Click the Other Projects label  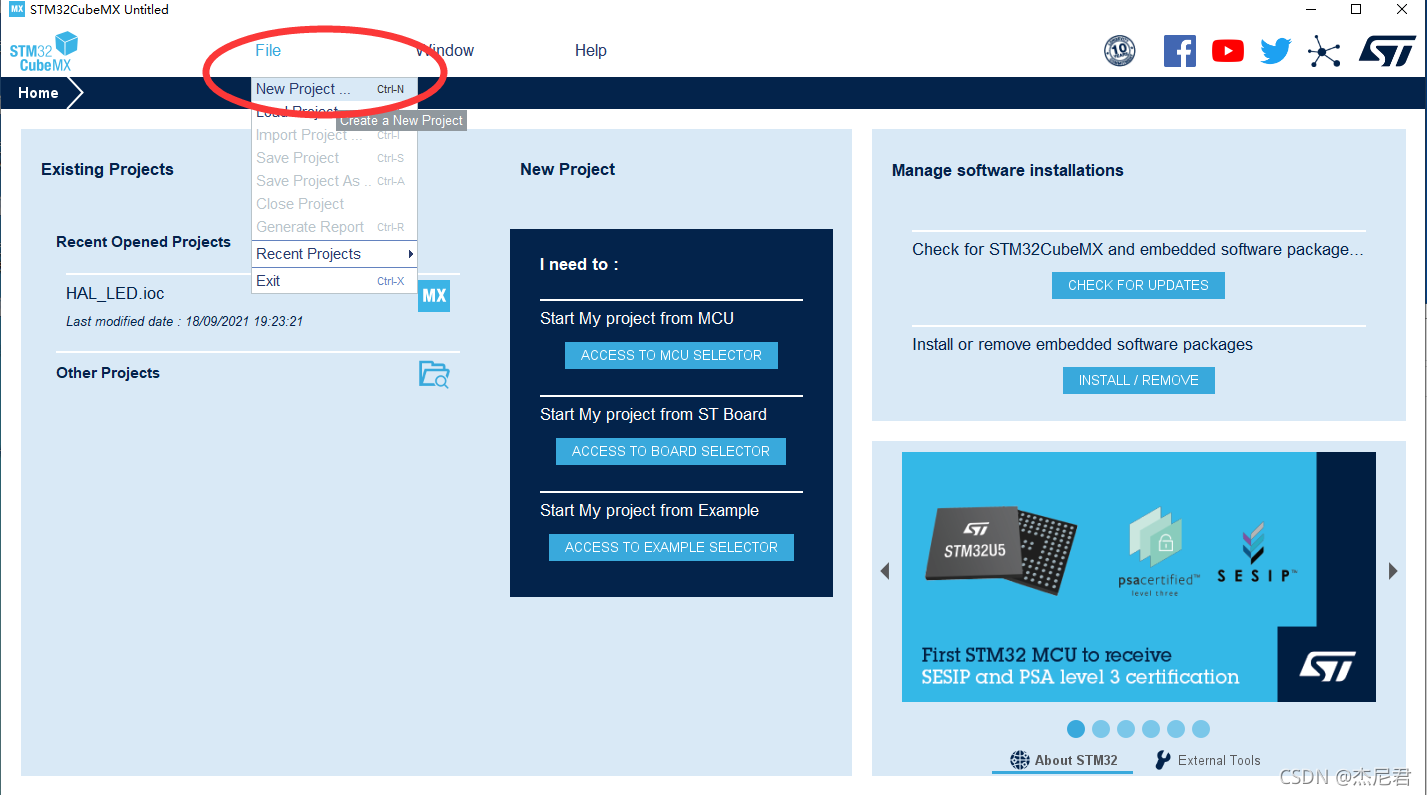click(x=108, y=373)
